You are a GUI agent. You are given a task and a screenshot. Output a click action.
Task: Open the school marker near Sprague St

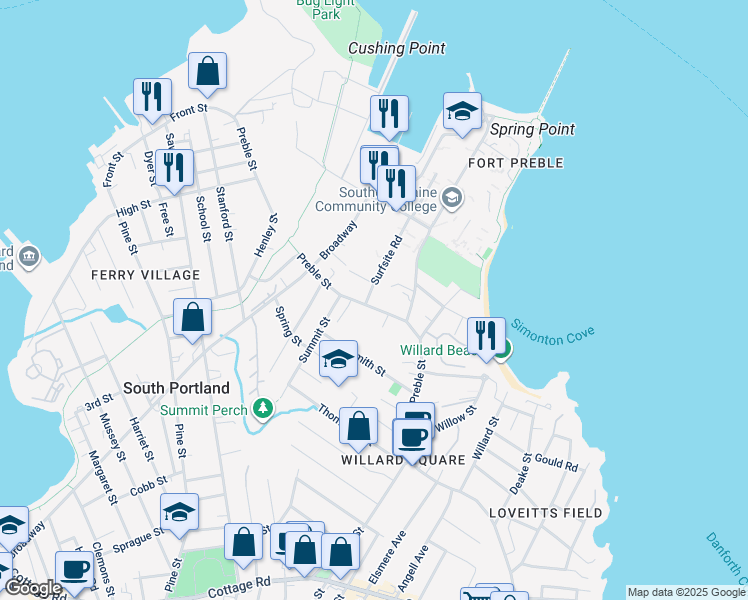click(179, 512)
